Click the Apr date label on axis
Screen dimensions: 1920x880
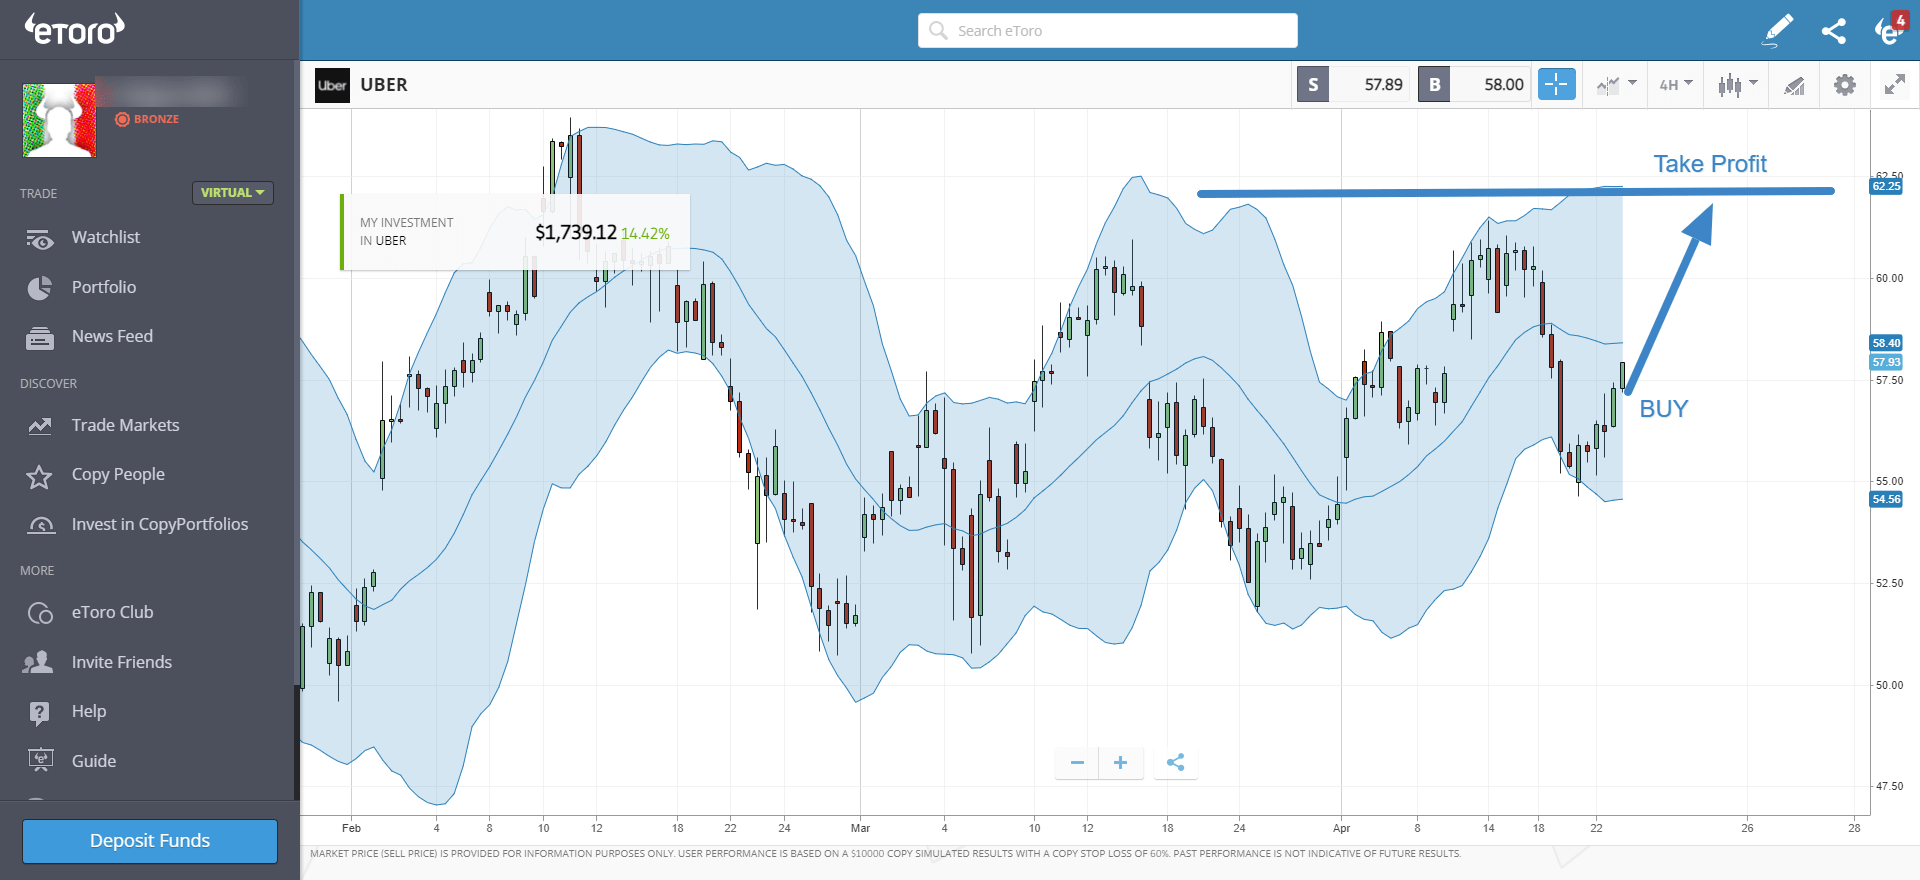pyautogui.click(x=1341, y=828)
